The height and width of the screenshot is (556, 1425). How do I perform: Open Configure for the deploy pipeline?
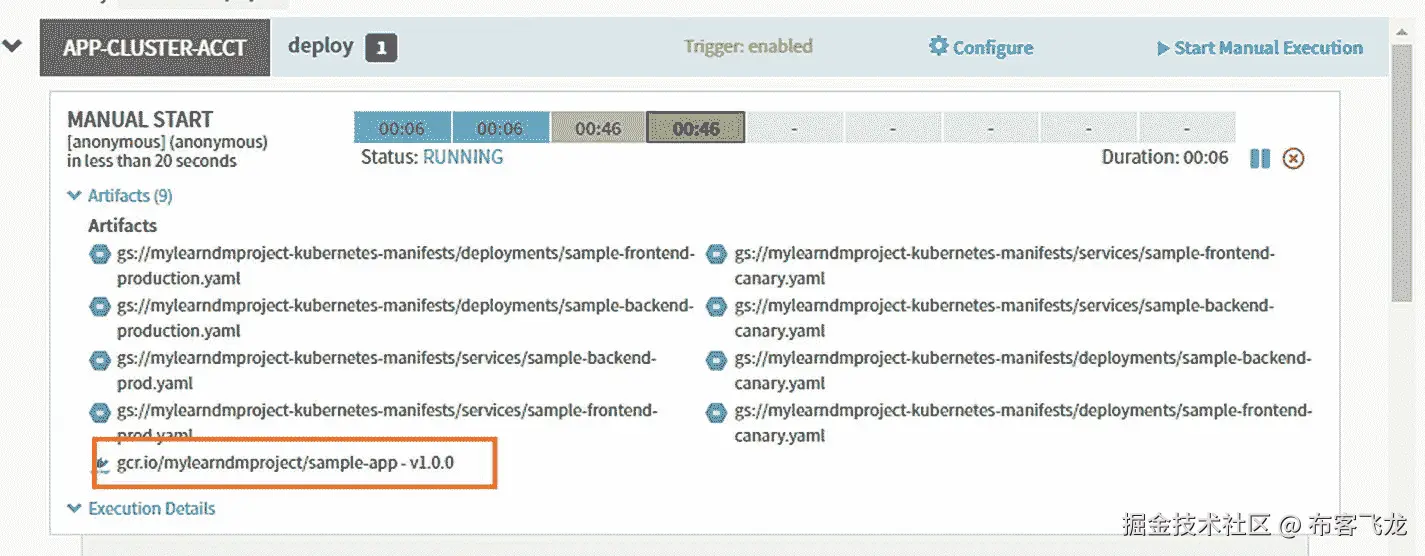tap(981, 47)
